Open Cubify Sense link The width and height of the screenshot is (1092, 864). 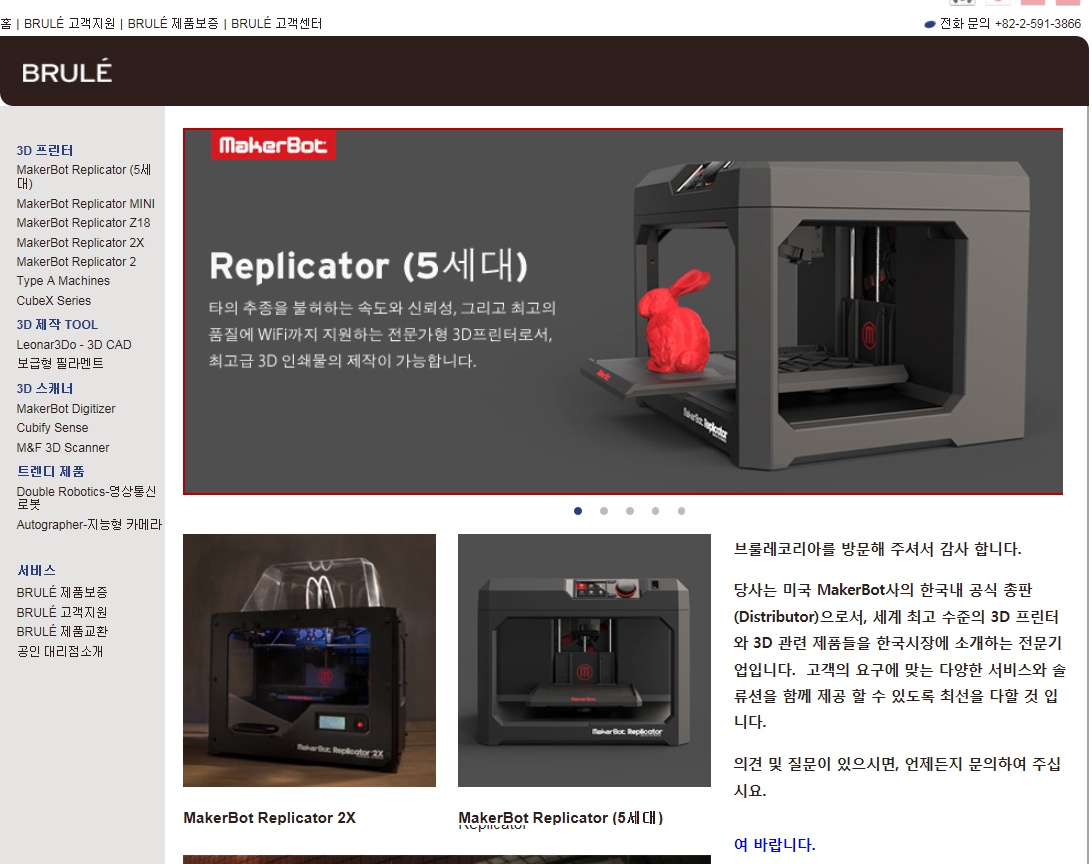[x=52, y=427]
